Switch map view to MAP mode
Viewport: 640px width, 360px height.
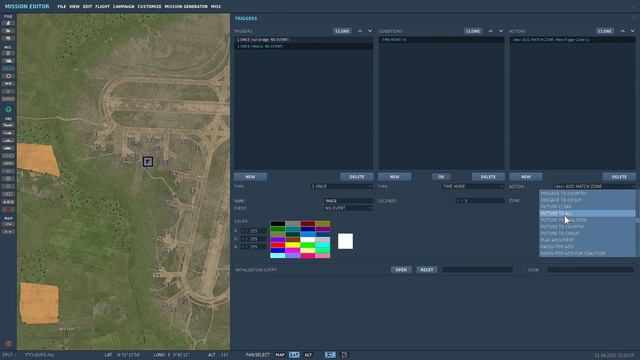coord(280,355)
